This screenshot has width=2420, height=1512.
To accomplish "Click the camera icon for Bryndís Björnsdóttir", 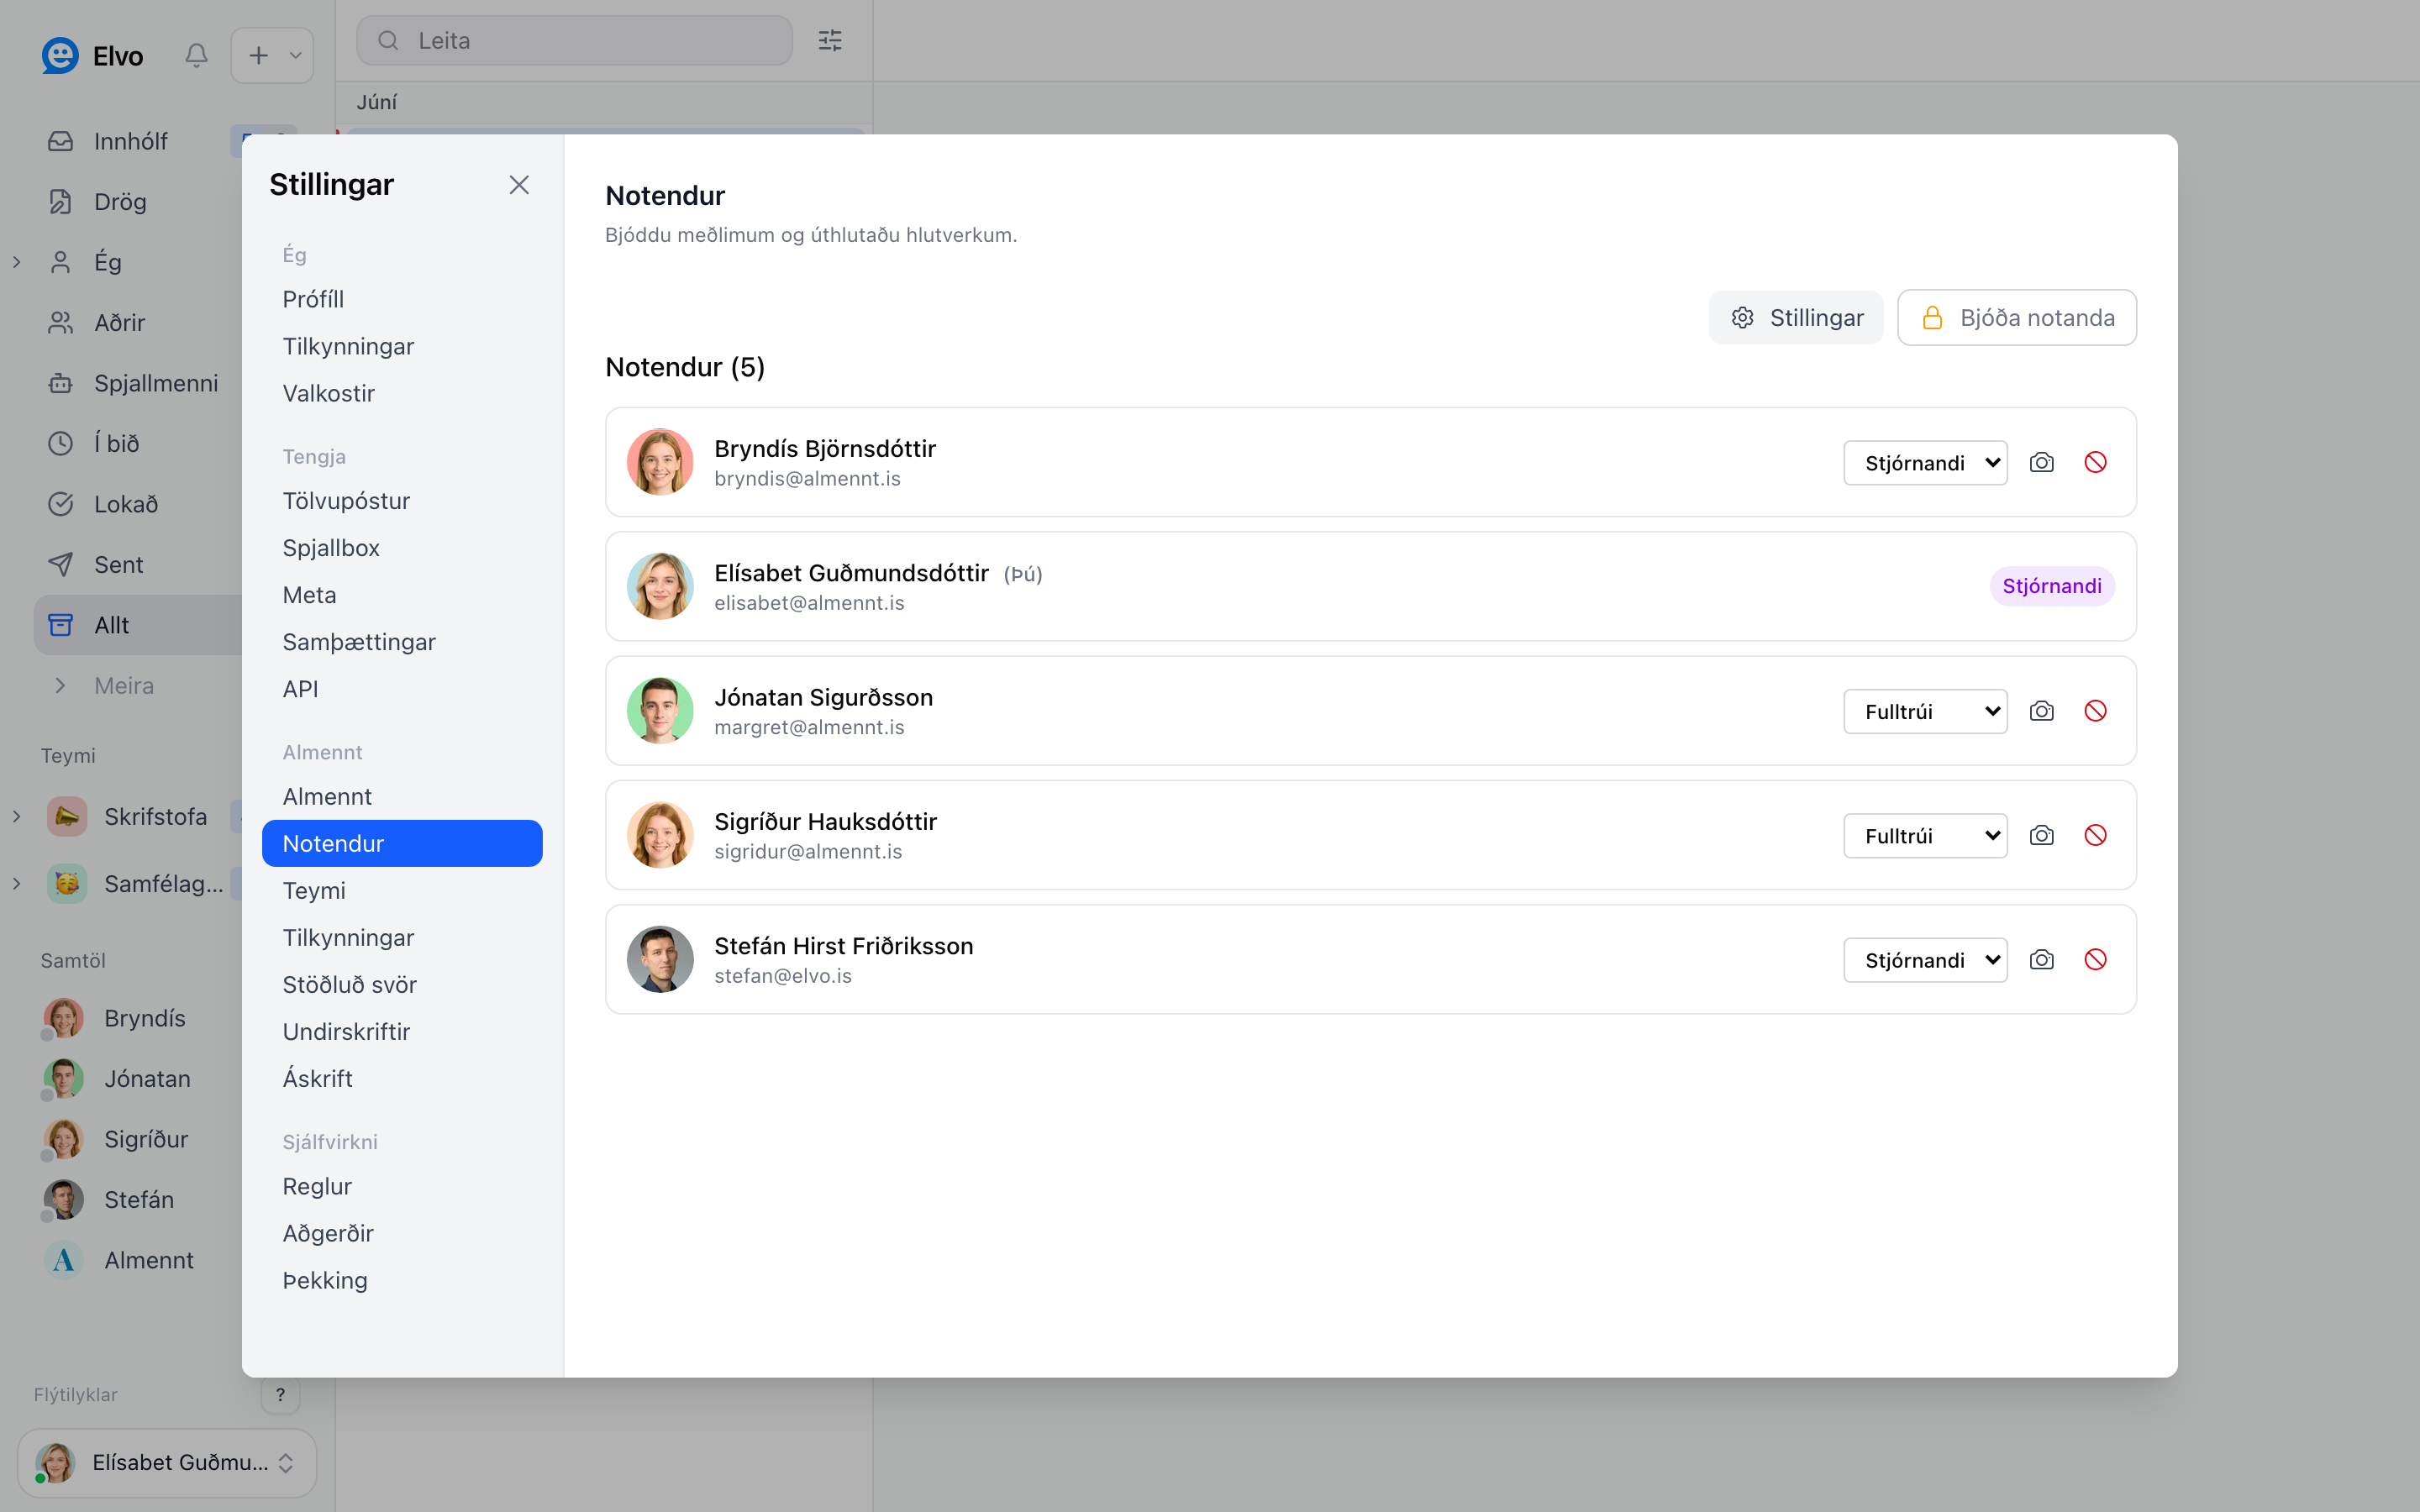I will coord(2041,462).
